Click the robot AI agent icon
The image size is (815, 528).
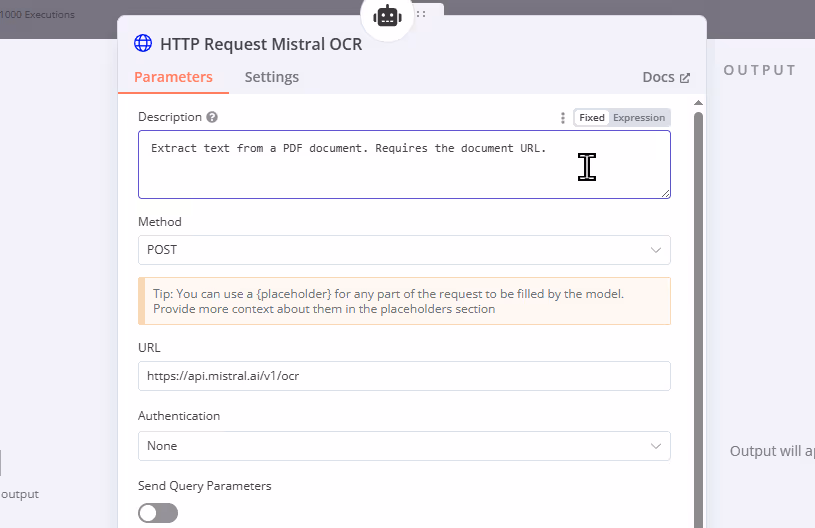(387, 17)
